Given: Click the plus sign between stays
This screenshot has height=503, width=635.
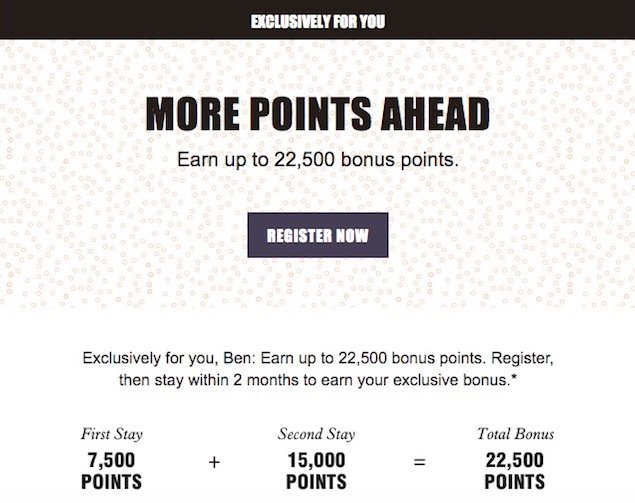Looking at the screenshot, I should (214, 462).
